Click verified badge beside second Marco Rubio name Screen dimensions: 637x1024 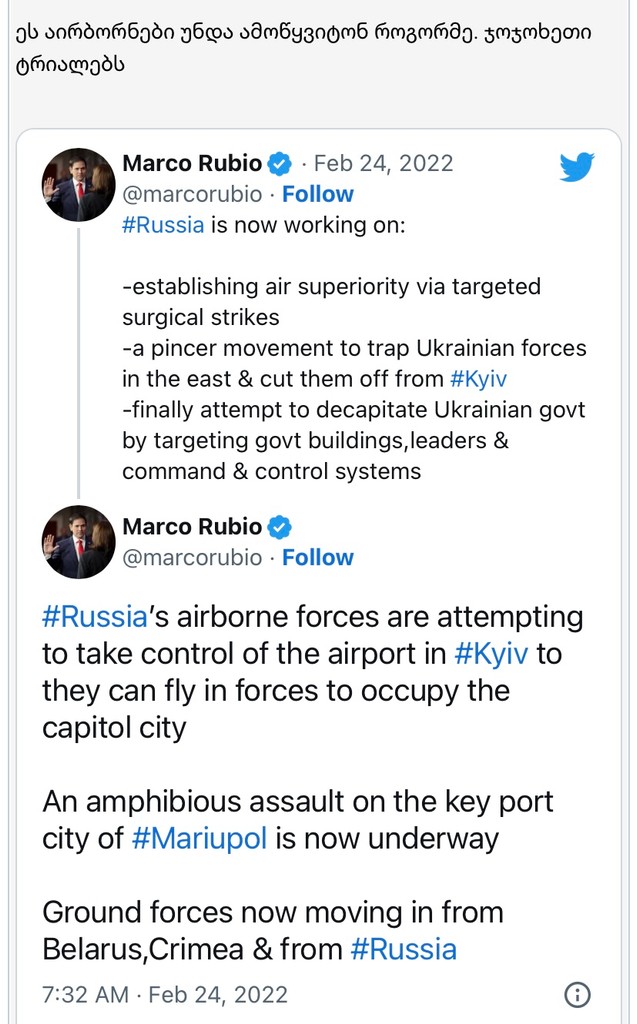280,527
